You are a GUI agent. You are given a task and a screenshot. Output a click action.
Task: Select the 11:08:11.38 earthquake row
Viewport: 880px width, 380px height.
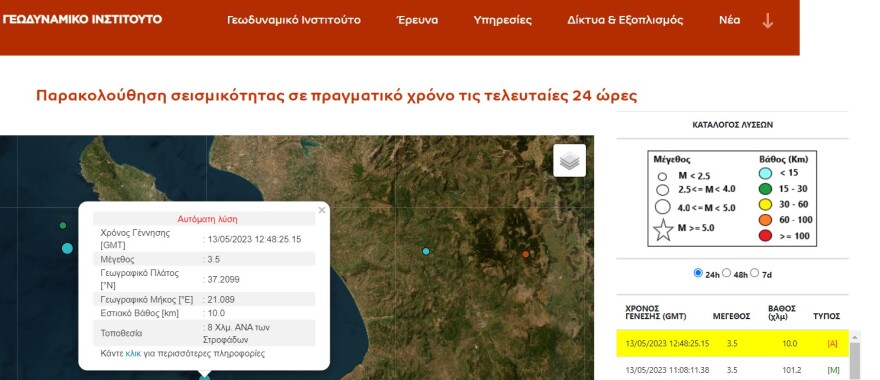[x=732, y=370]
